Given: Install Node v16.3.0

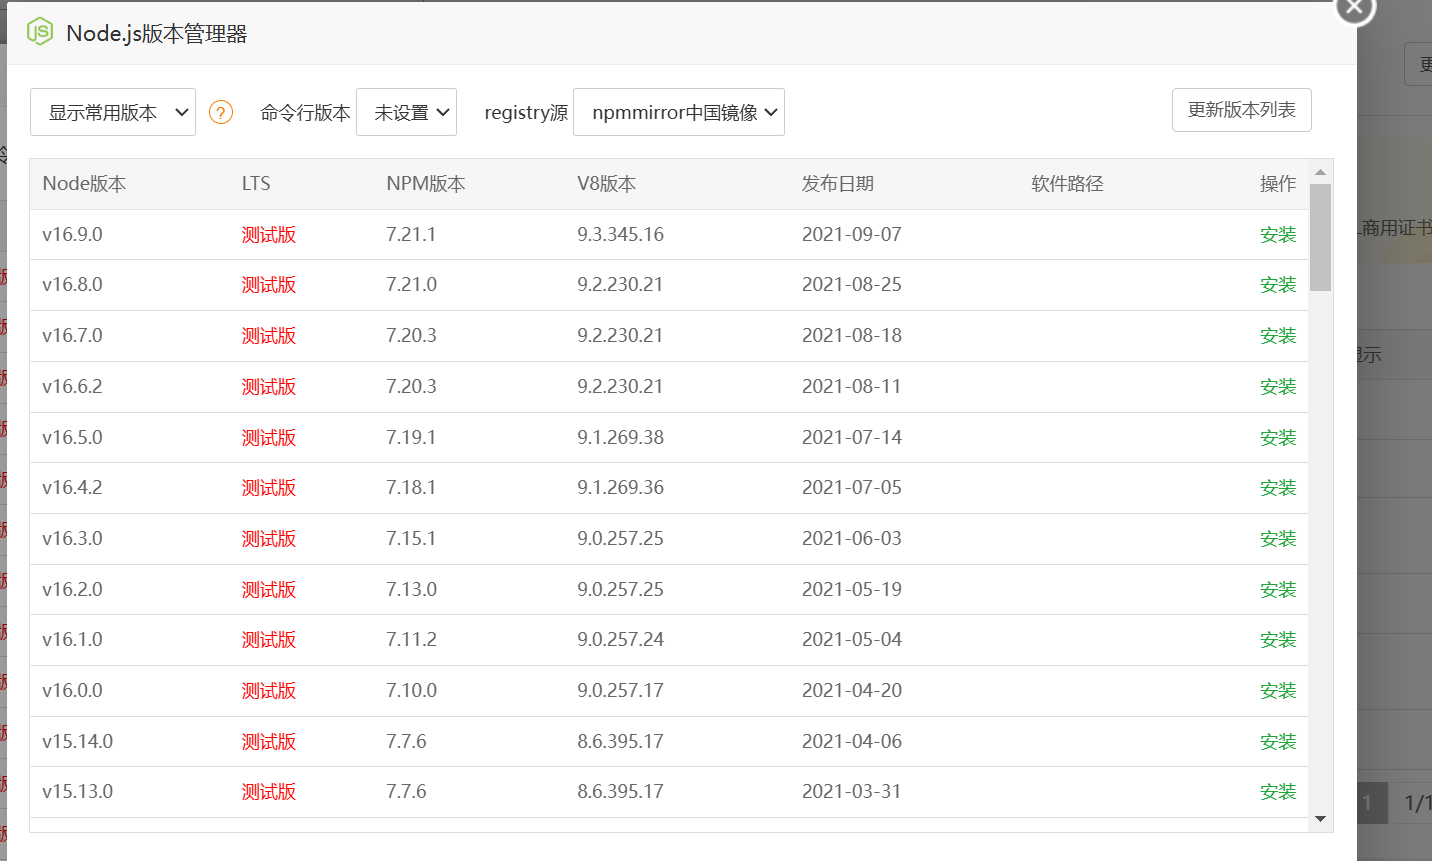Looking at the screenshot, I should (x=1278, y=539).
